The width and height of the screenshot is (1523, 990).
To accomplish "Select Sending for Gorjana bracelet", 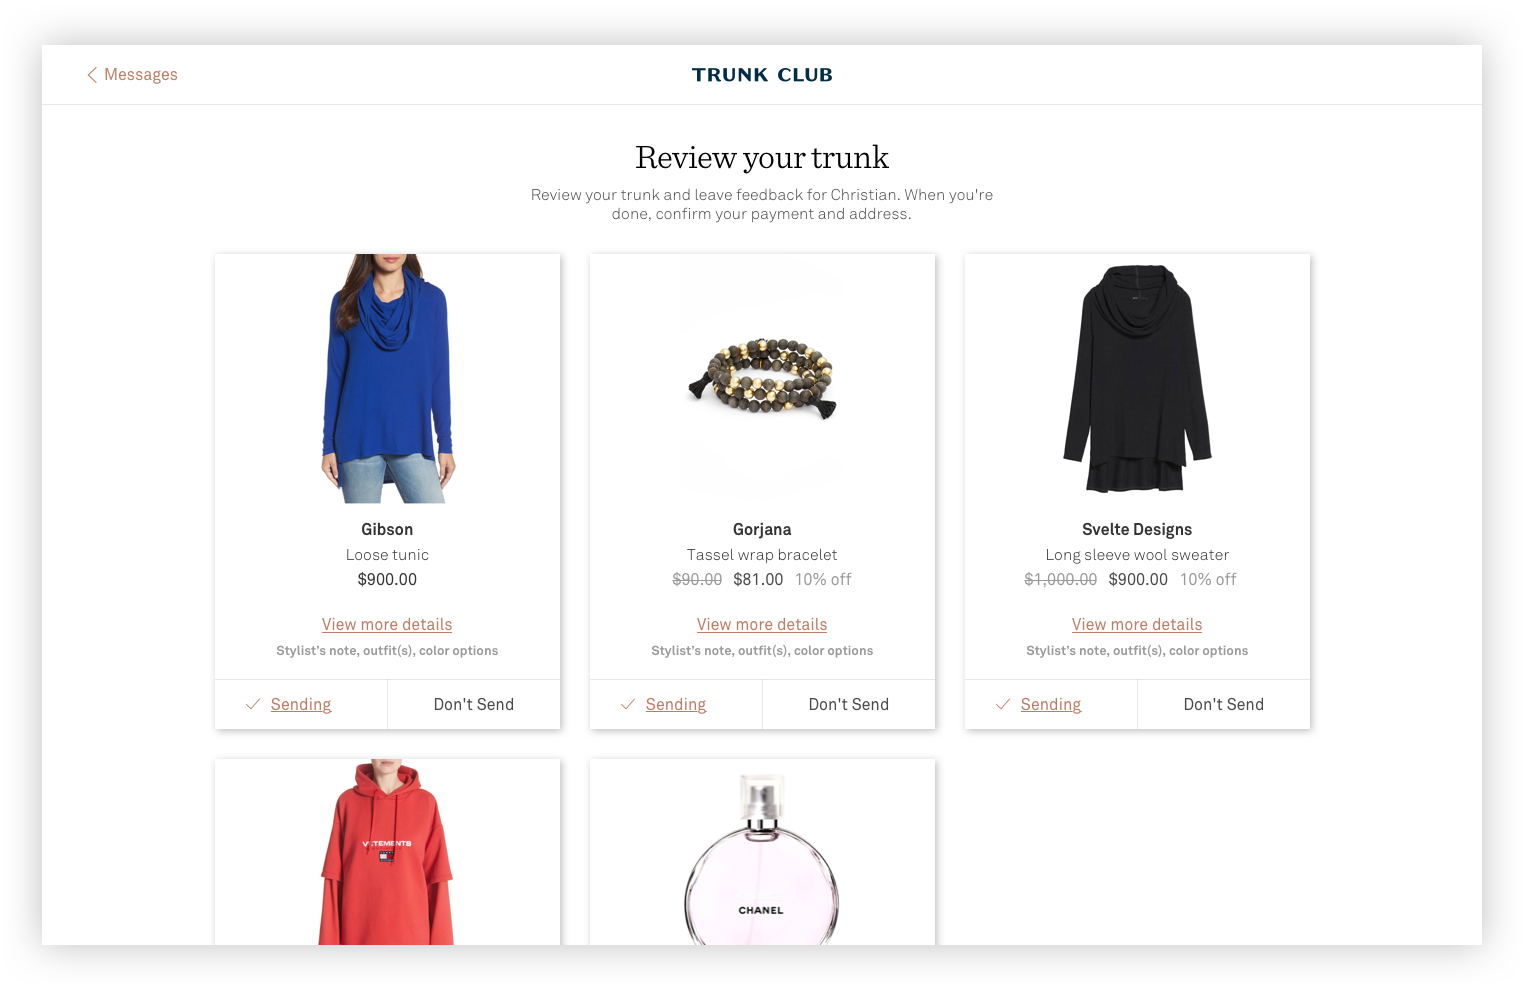I will click(676, 704).
